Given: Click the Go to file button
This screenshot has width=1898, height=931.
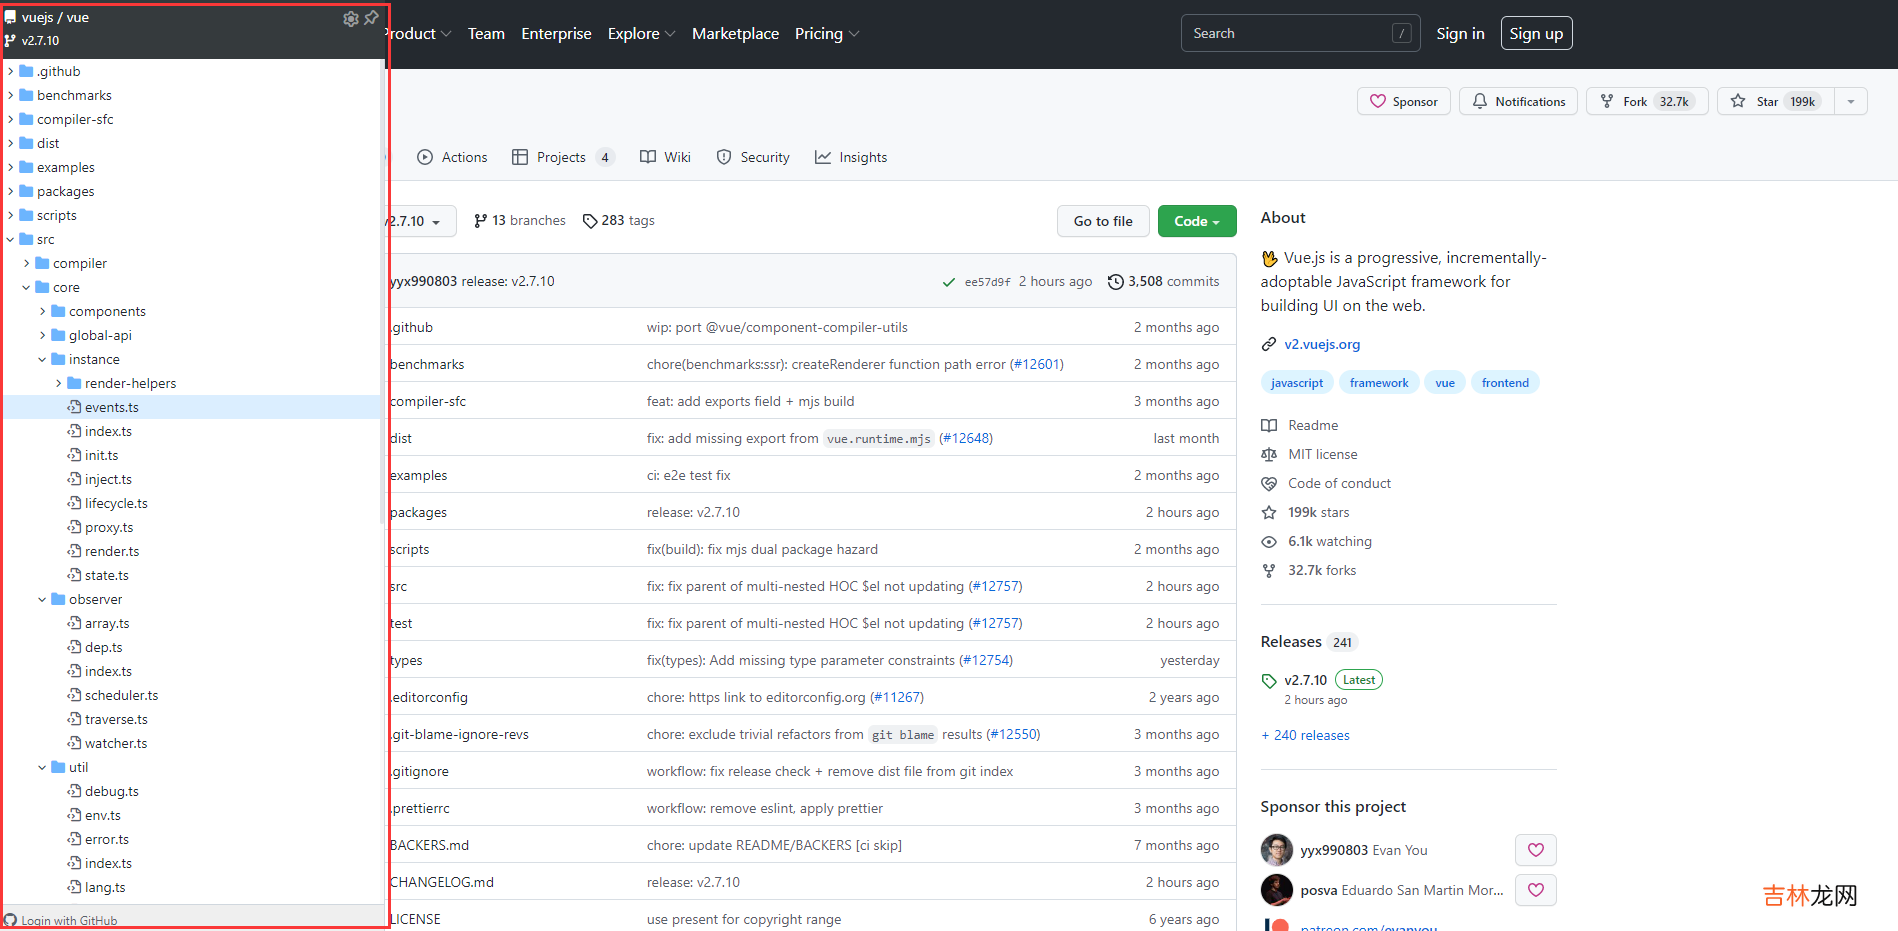Looking at the screenshot, I should [1103, 221].
